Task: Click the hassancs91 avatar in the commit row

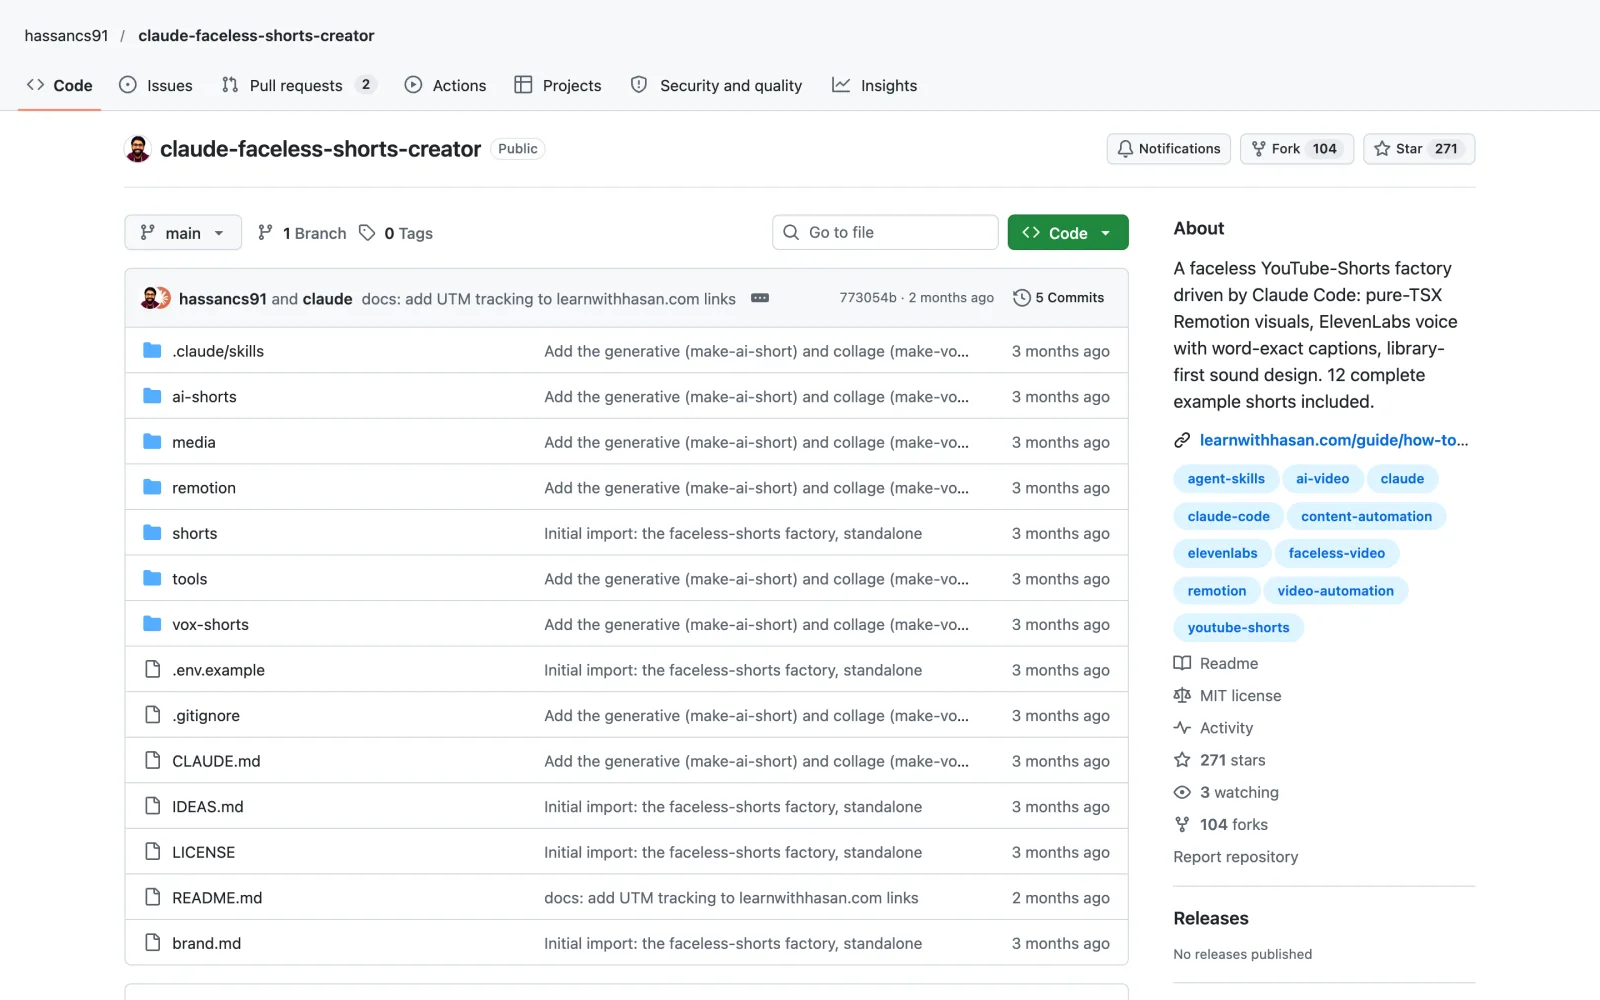Action: tap(151, 298)
